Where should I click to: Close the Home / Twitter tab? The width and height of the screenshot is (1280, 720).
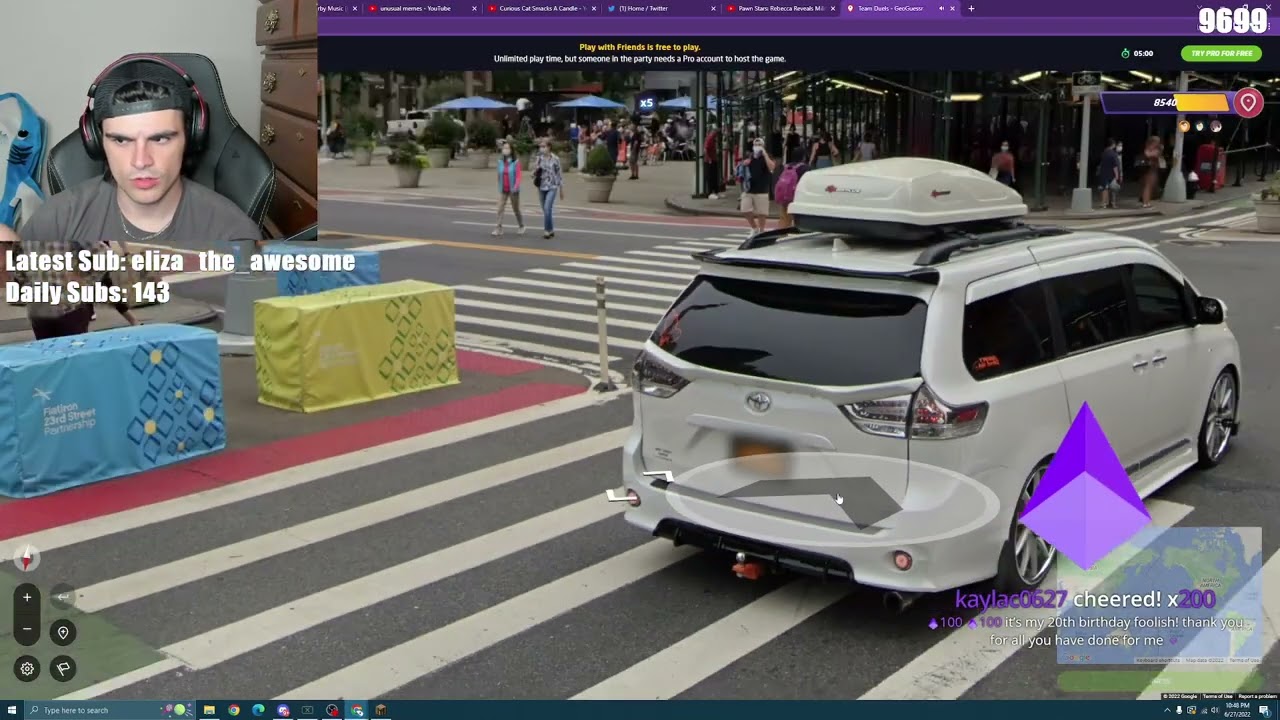(x=714, y=8)
